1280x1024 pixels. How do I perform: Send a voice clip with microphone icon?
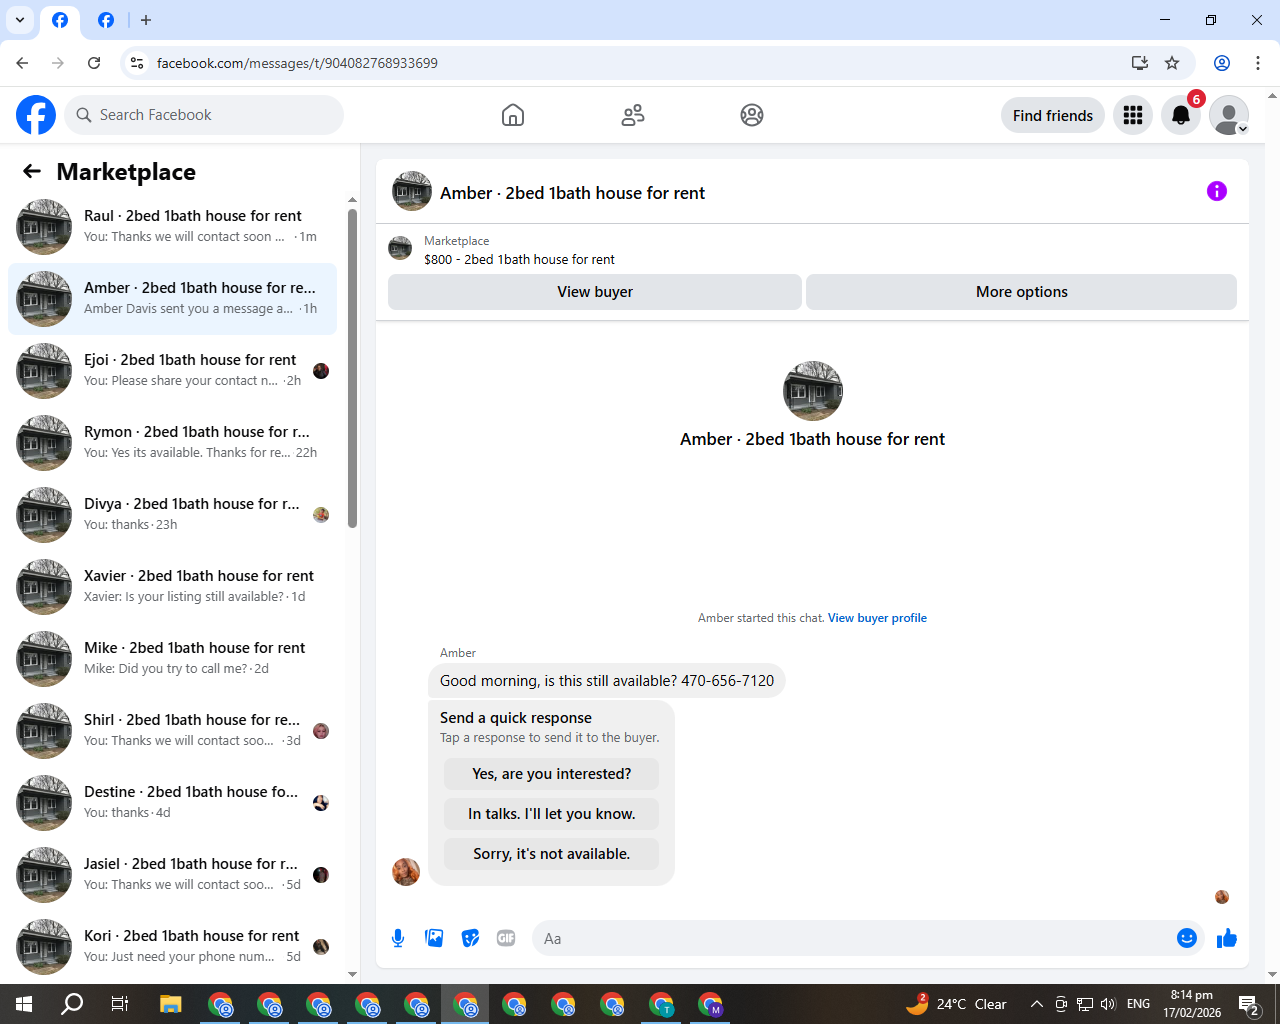[x=398, y=938]
